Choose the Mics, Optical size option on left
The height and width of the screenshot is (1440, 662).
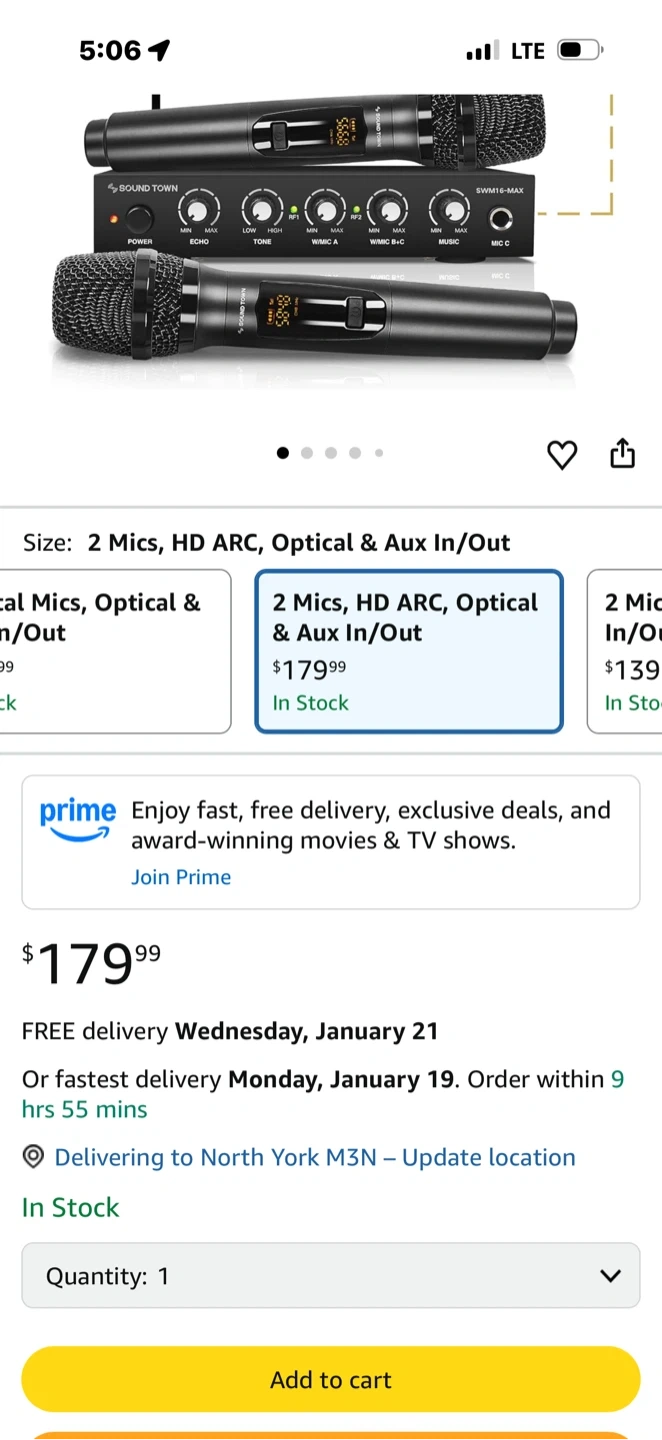point(112,651)
